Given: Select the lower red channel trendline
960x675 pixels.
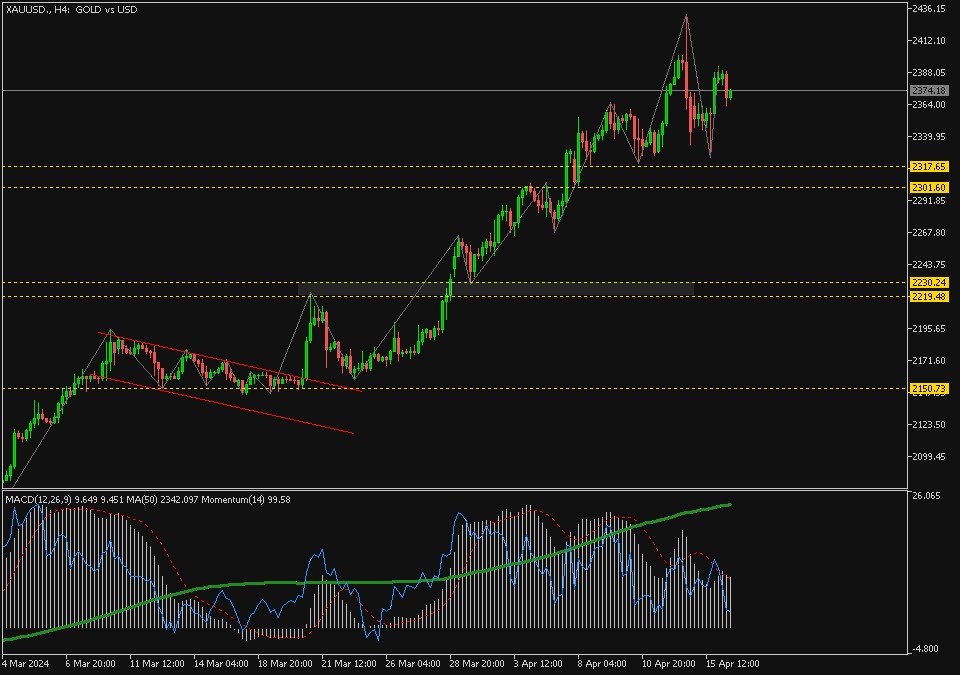Looking at the screenshot, I should point(230,406).
